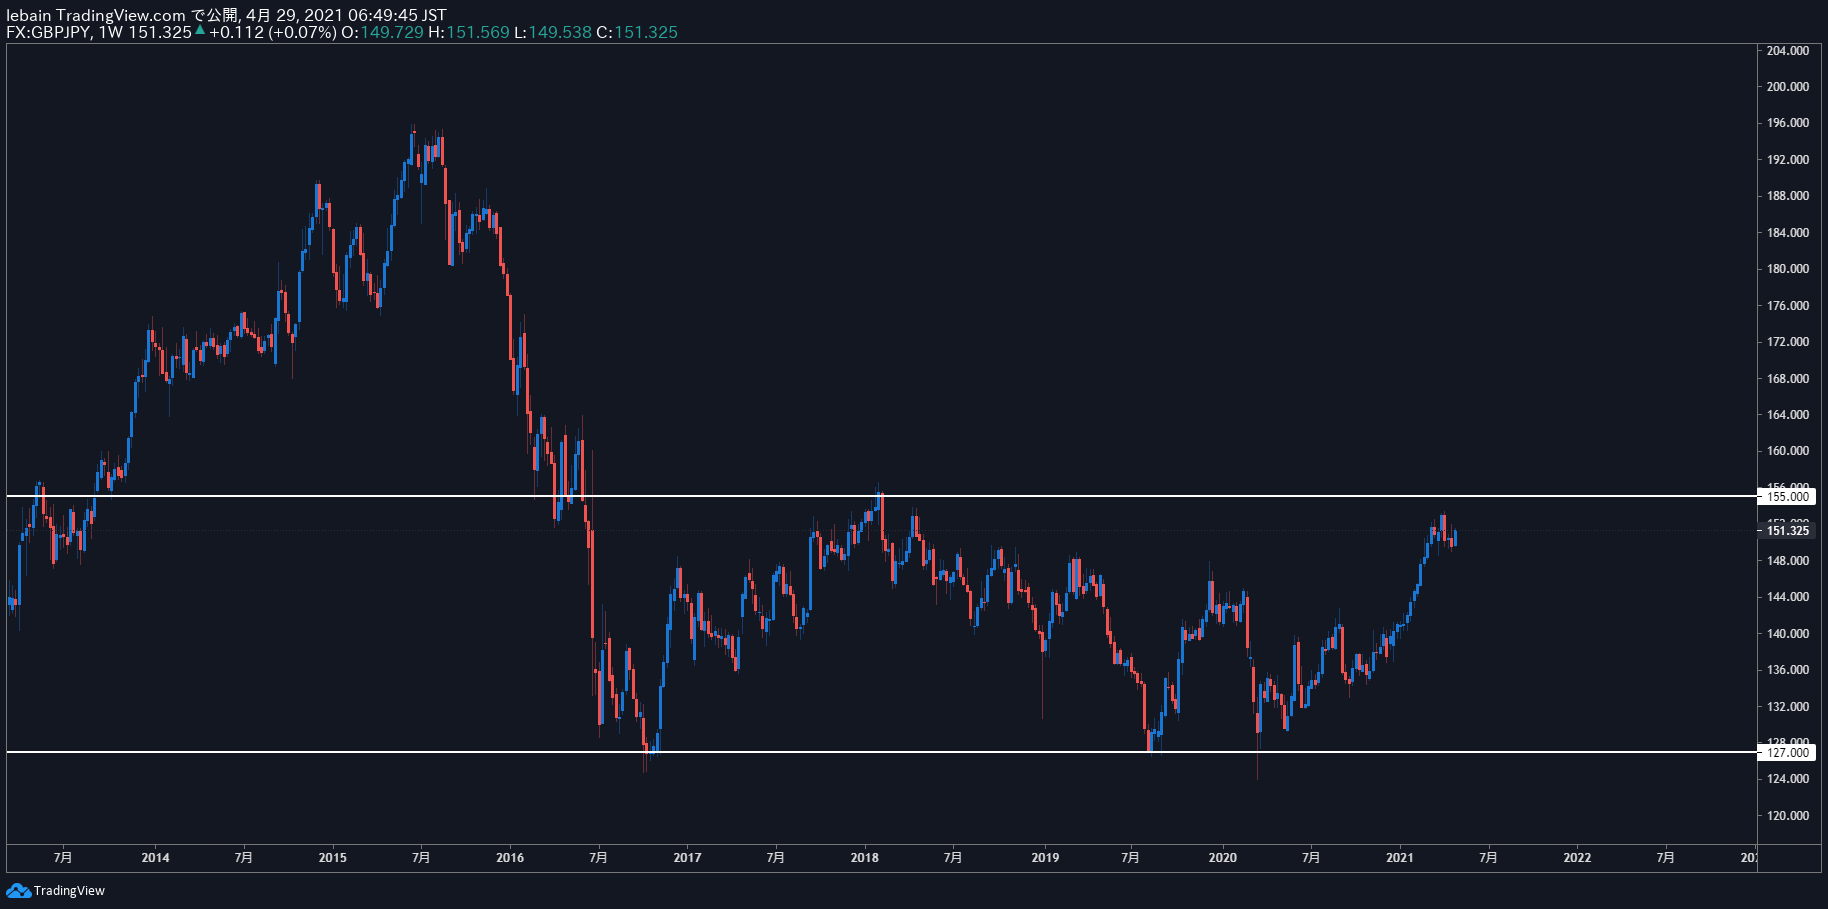Image resolution: width=1828 pixels, height=909 pixels.
Task: Click the TradingView text logo at bottom
Action: (69, 891)
